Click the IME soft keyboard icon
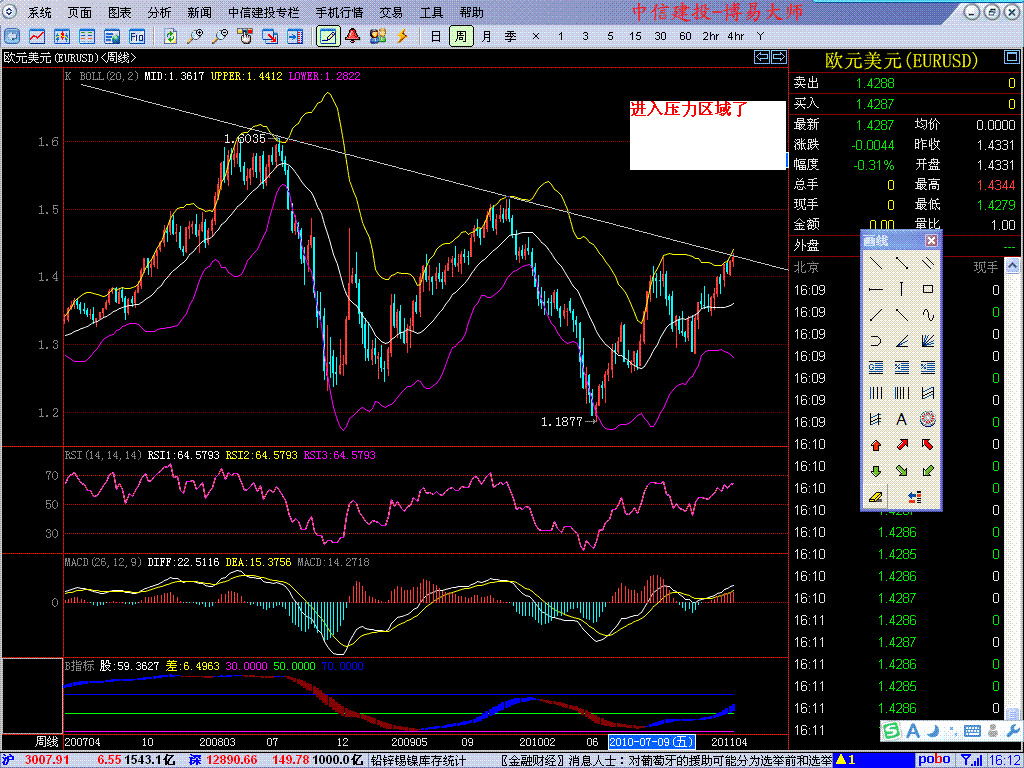Viewport: 1024px width, 768px height. 972,730
